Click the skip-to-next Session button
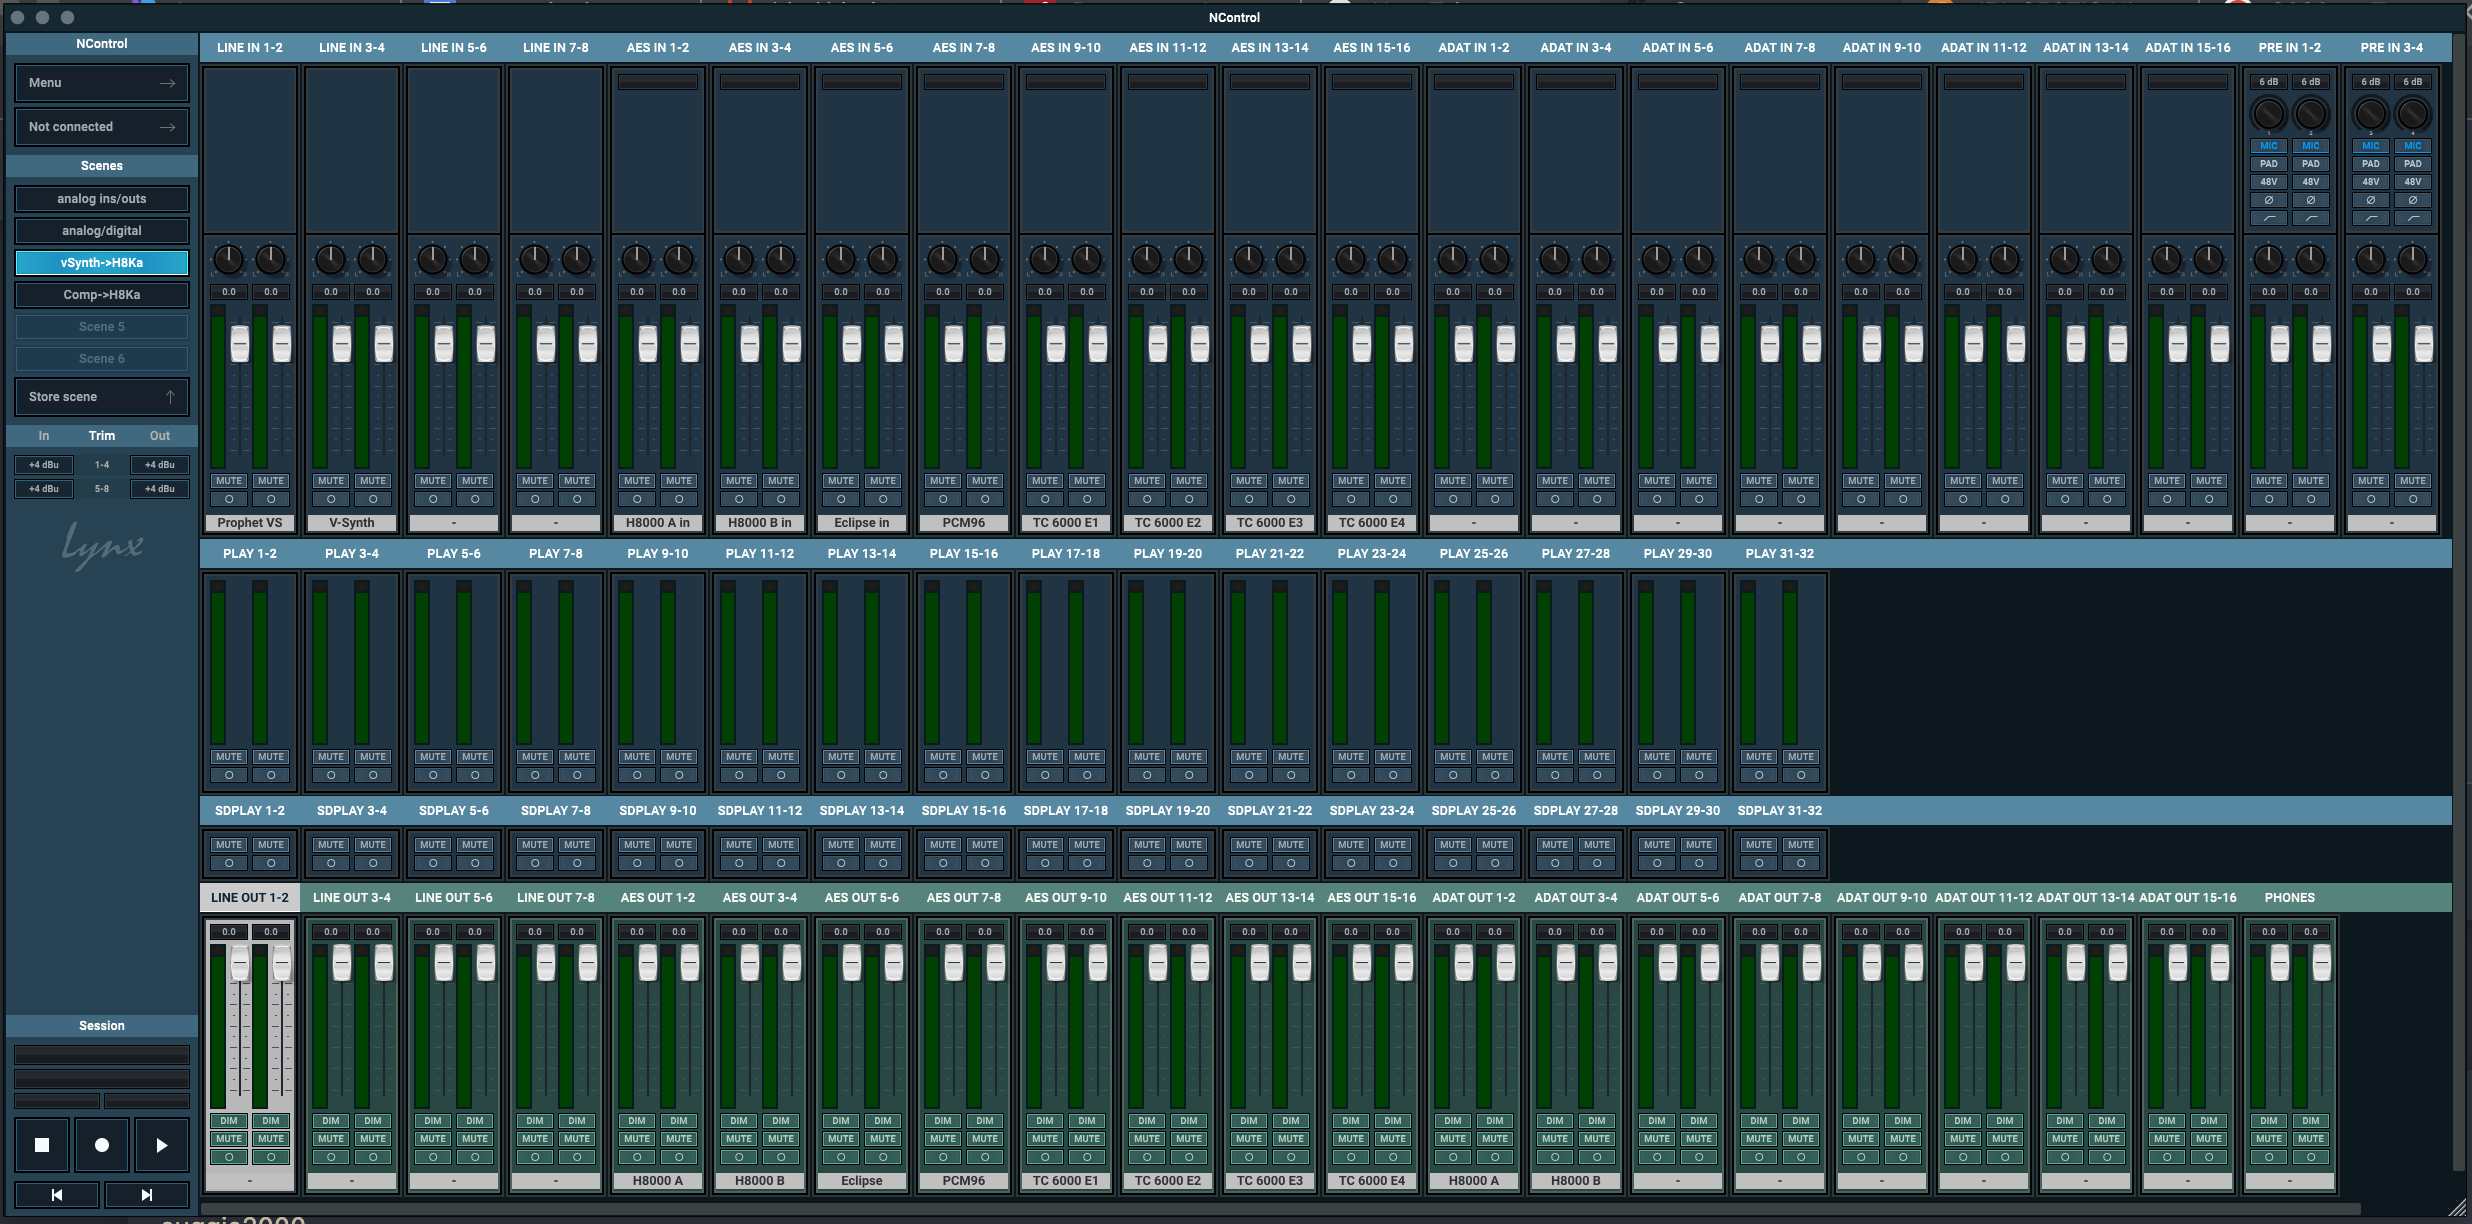The height and width of the screenshot is (1224, 2472). coord(147,1195)
